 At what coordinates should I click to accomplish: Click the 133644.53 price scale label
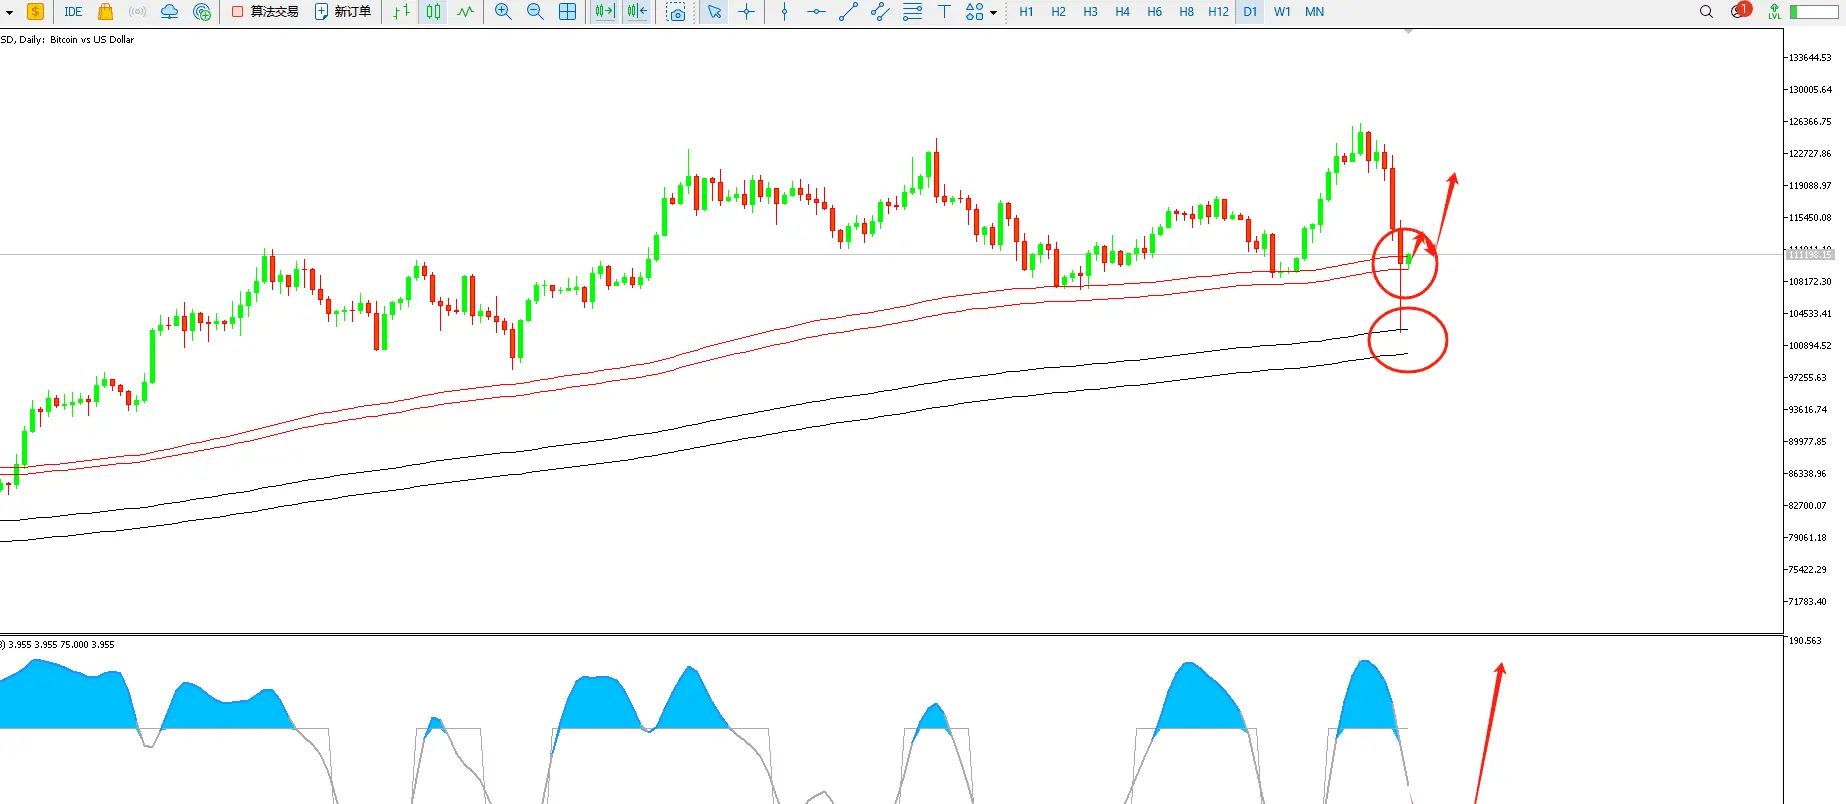1810,58
